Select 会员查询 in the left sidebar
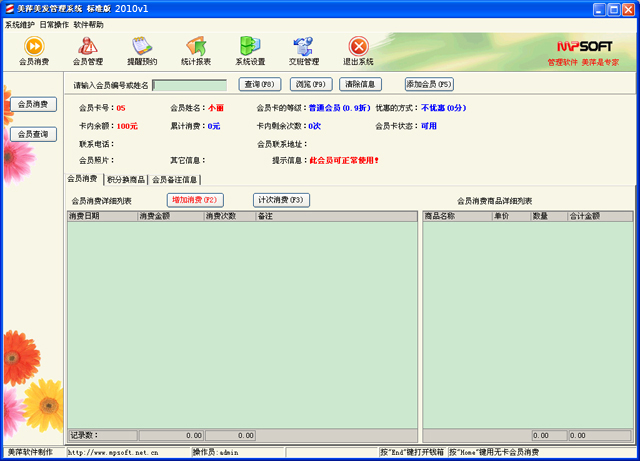This screenshot has height=461, width=640. (31, 134)
